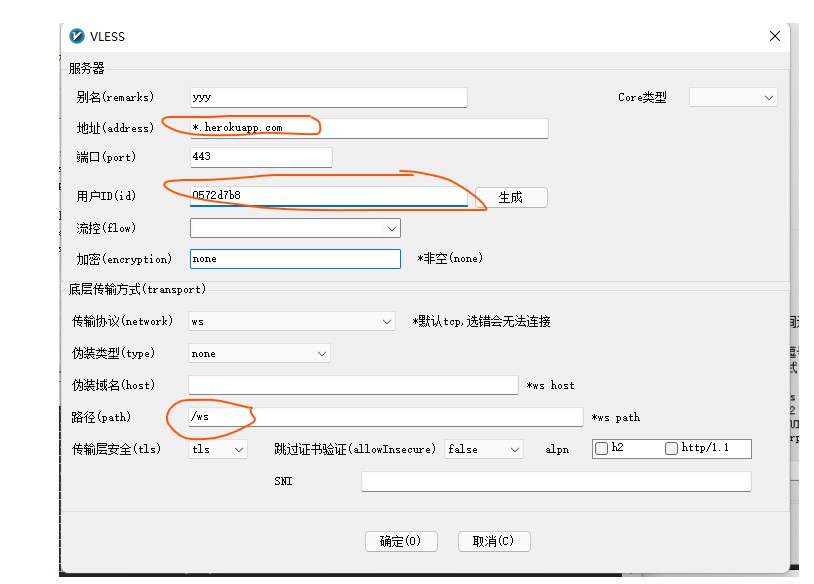Enable the h2 alpn checkbox
The height and width of the screenshot is (584, 814).
[601, 449]
